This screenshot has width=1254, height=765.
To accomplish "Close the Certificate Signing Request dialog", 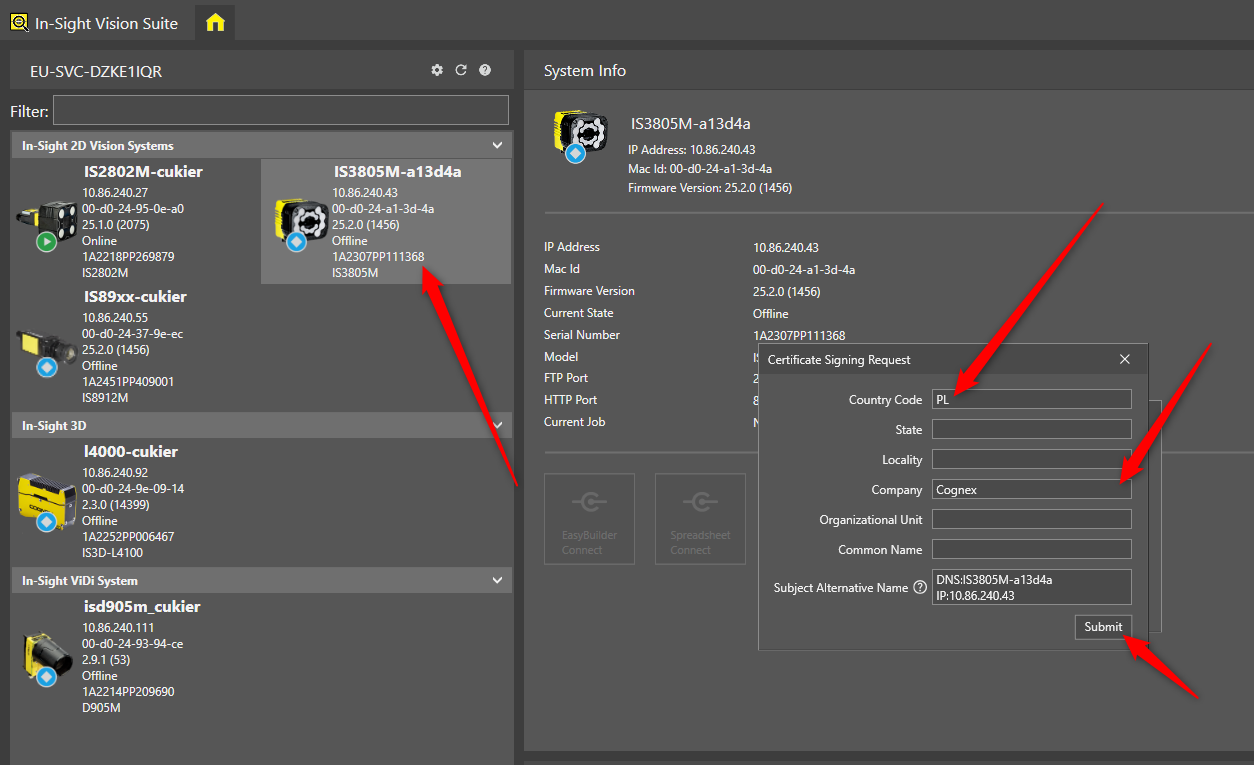I will 1125,359.
